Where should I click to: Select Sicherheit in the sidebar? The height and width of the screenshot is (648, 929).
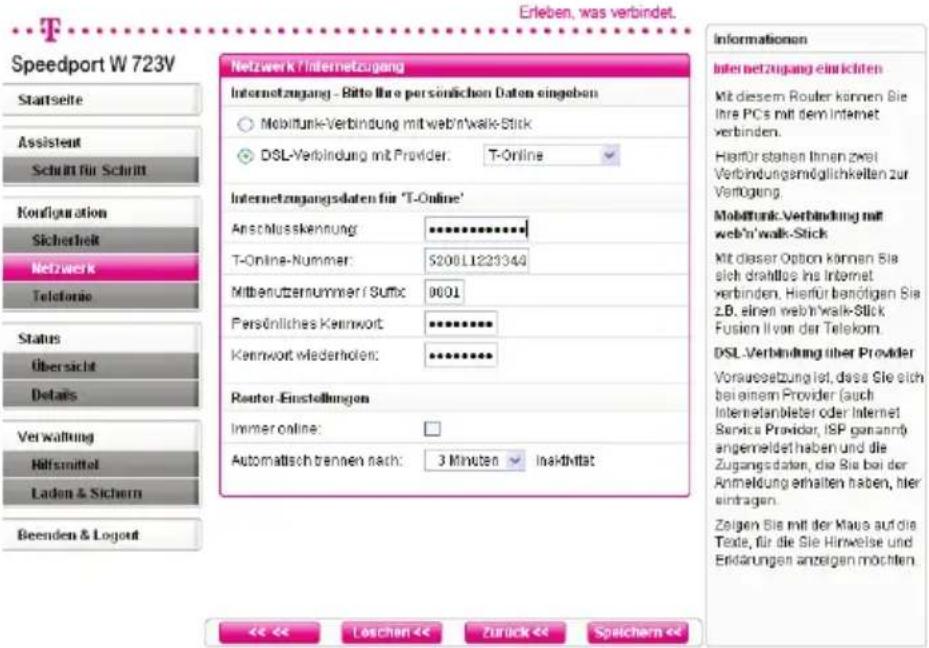click(101, 240)
